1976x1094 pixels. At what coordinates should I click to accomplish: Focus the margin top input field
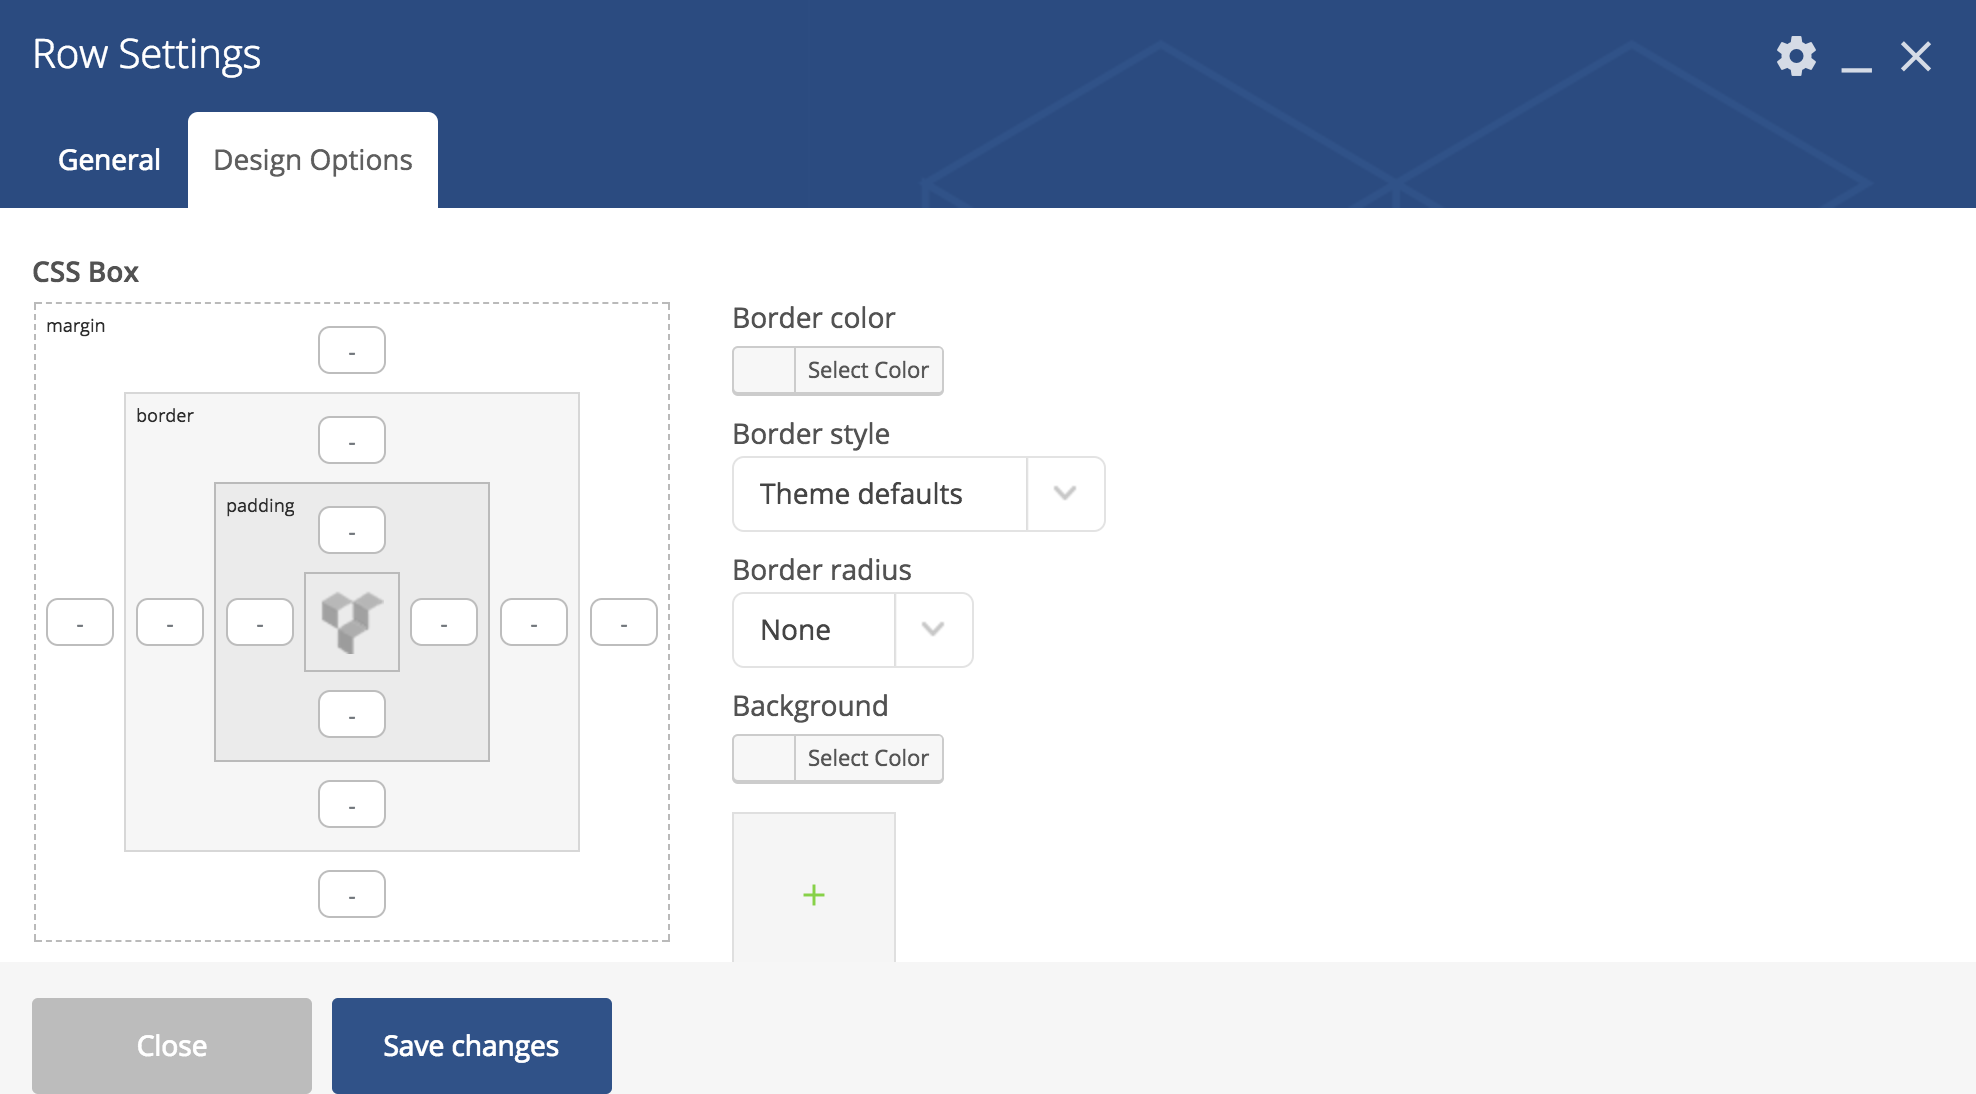pos(352,350)
